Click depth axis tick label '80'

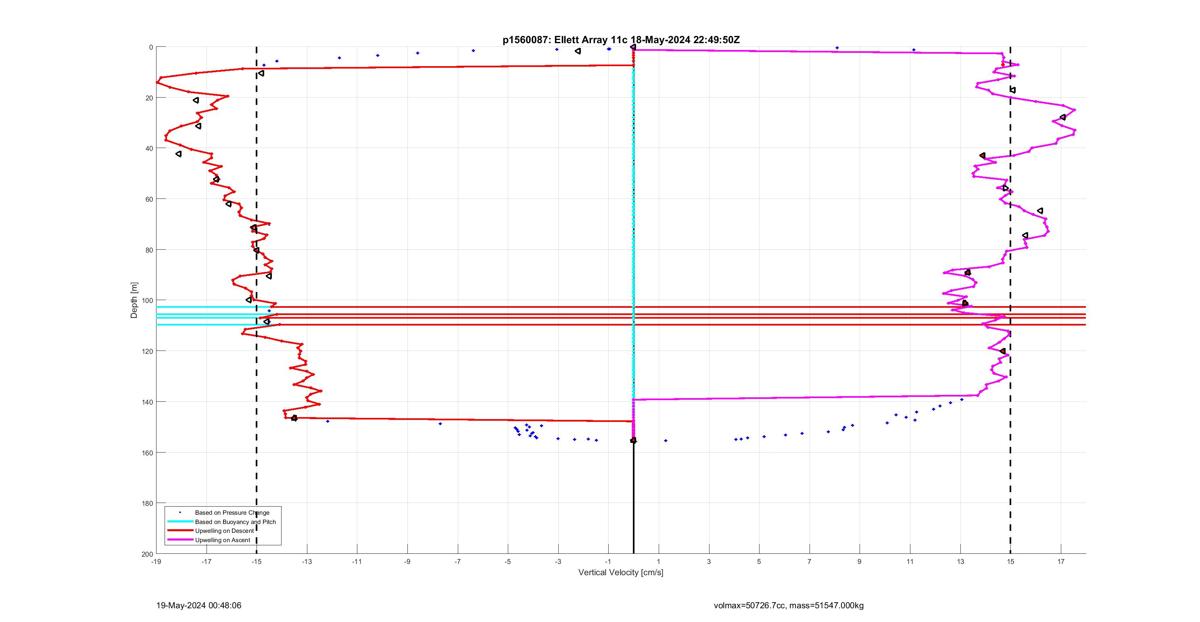tap(148, 250)
